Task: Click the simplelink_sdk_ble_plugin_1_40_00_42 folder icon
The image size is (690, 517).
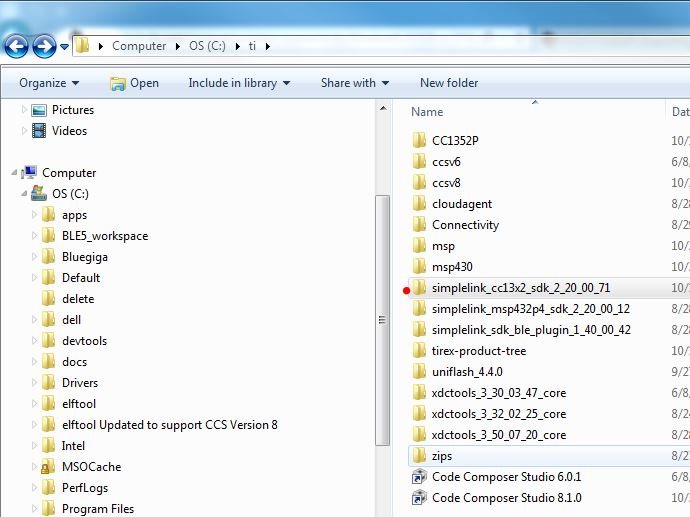Action: point(419,330)
